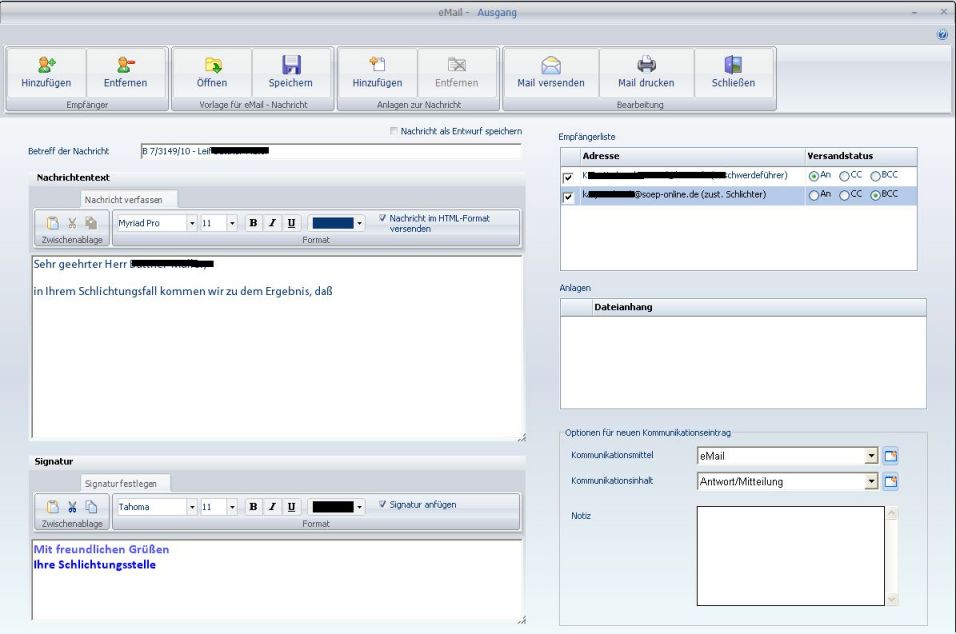Click the help icon in top-right corner
Screen dimensions: 956x634
942,34
